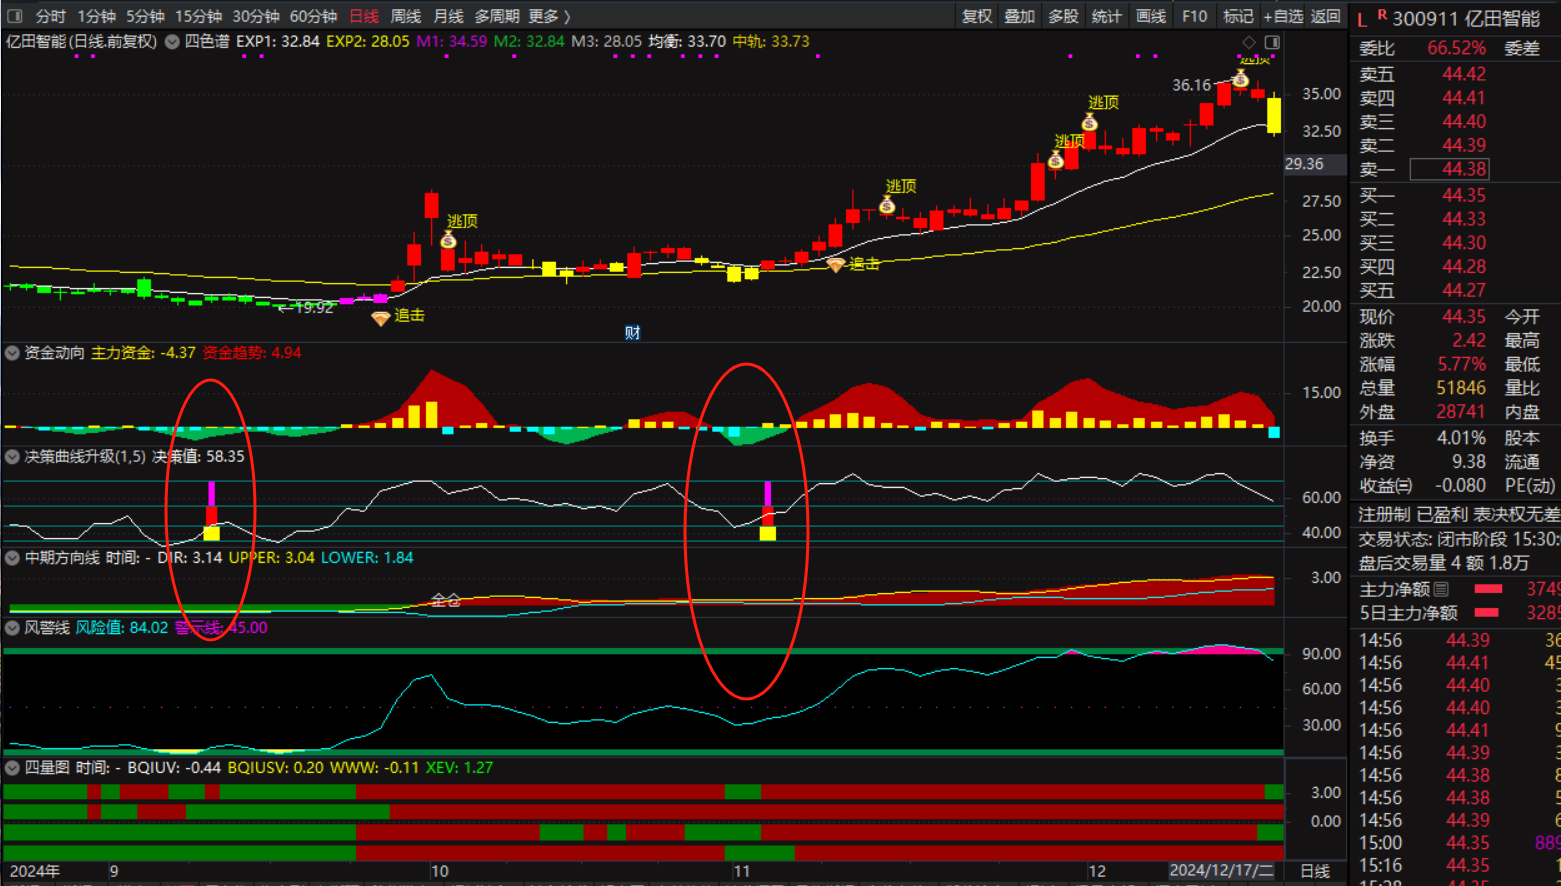Viewport: 1561px width, 886px height.
Task: Open the 决策曲线升级 indicator dropdown arrow
Action: (x=13, y=457)
